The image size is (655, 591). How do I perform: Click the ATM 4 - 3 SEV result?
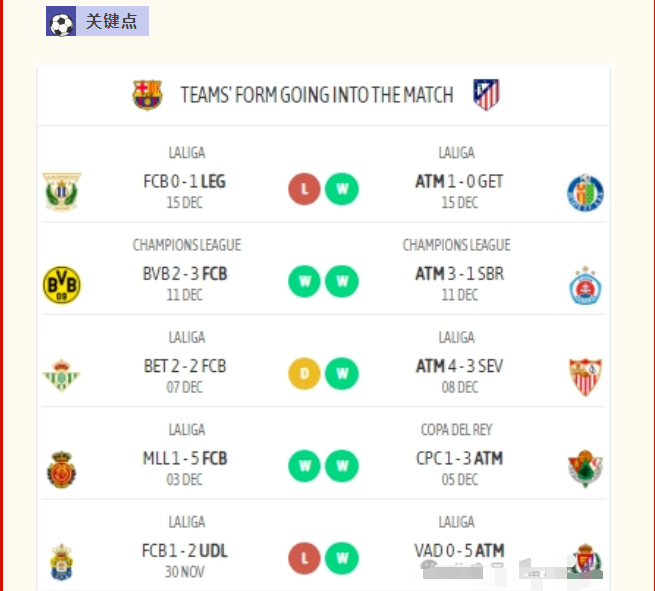point(459,366)
